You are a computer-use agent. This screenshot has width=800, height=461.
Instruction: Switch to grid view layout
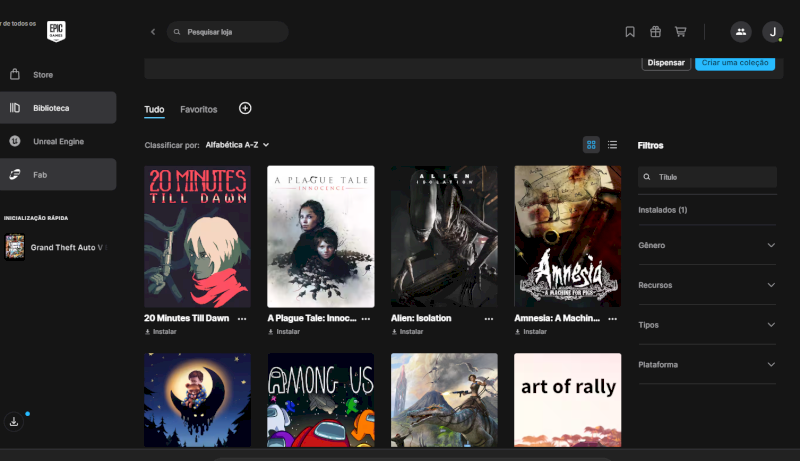click(x=592, y=145)
